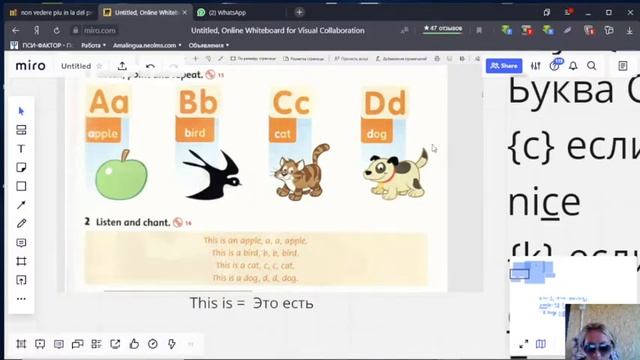Select the 'This is = Это есть' text

[x=251, y=303]
